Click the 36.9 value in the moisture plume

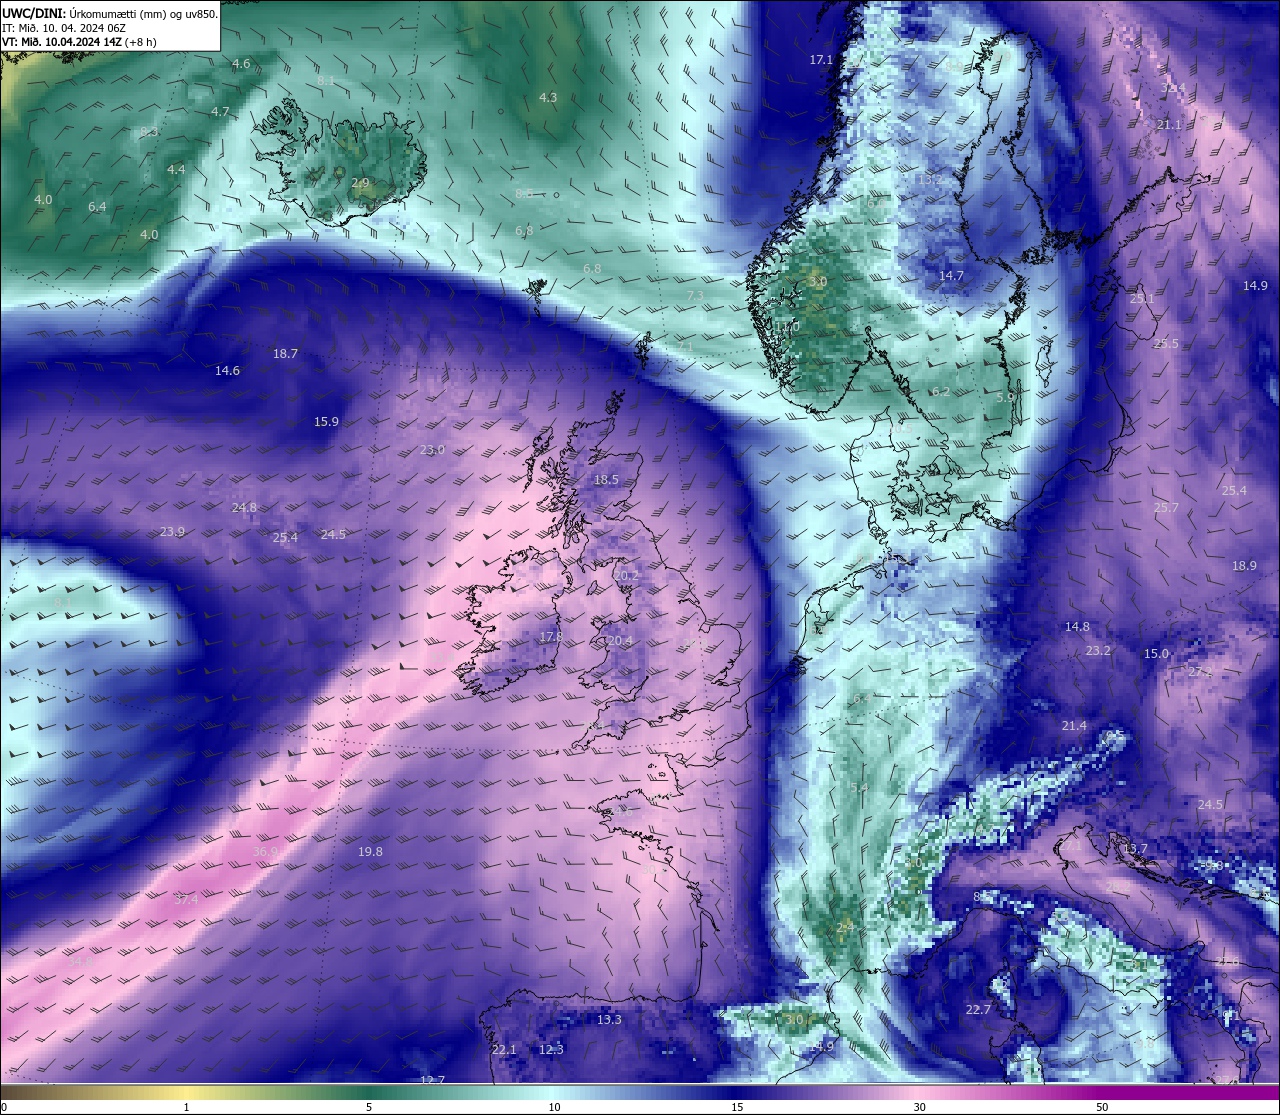coord(265,852)
